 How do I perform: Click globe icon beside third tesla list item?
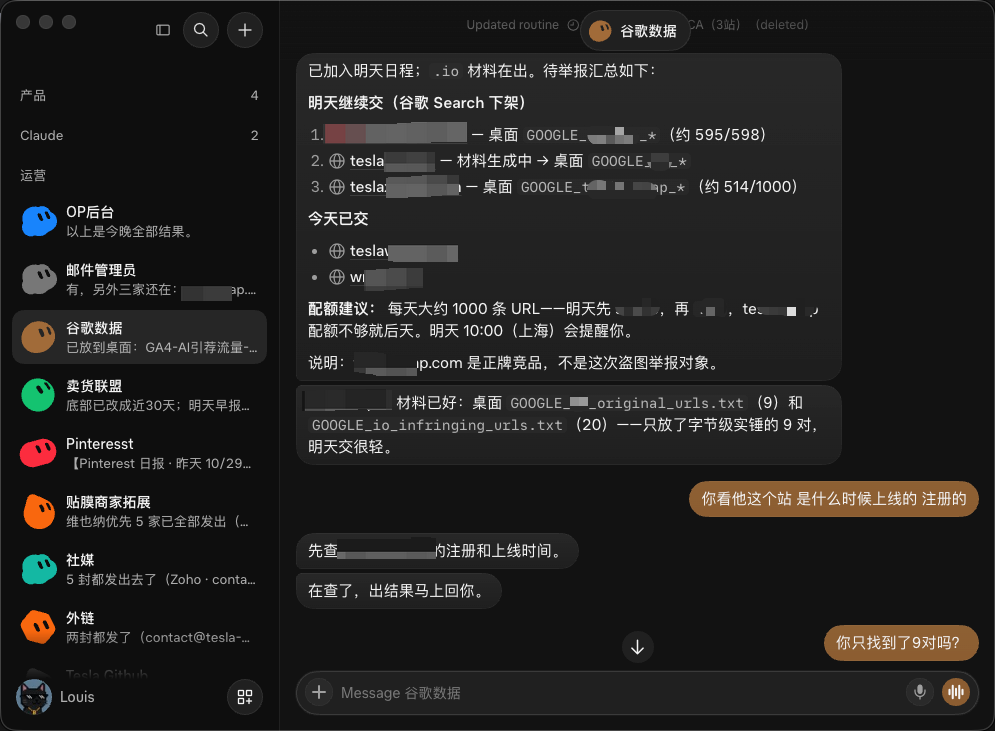(337, 187)
